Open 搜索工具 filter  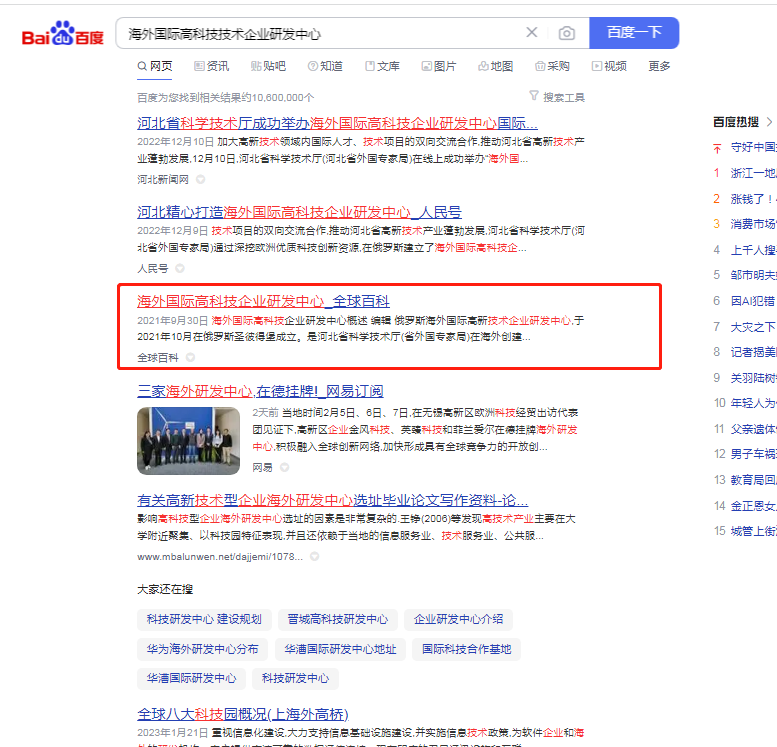[x=557, y=97]
